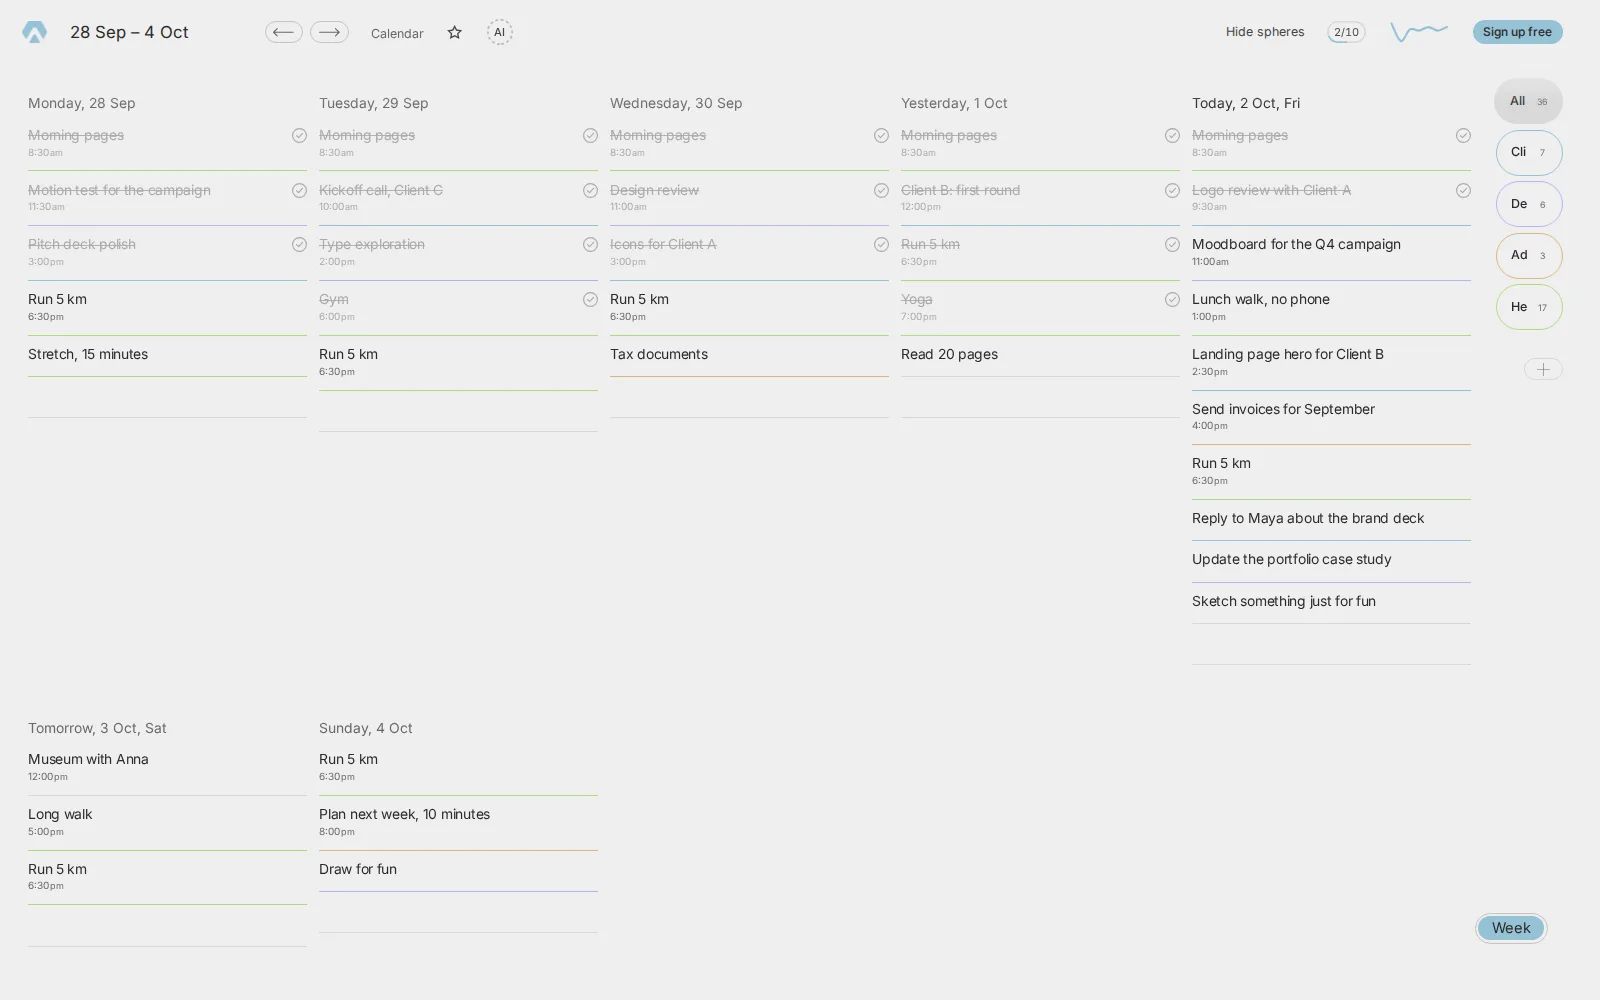Image resolution: width=1600 pixels, height=1000 pixels.
Task: Uncheck Type exploration task
Action: point(590,244)
